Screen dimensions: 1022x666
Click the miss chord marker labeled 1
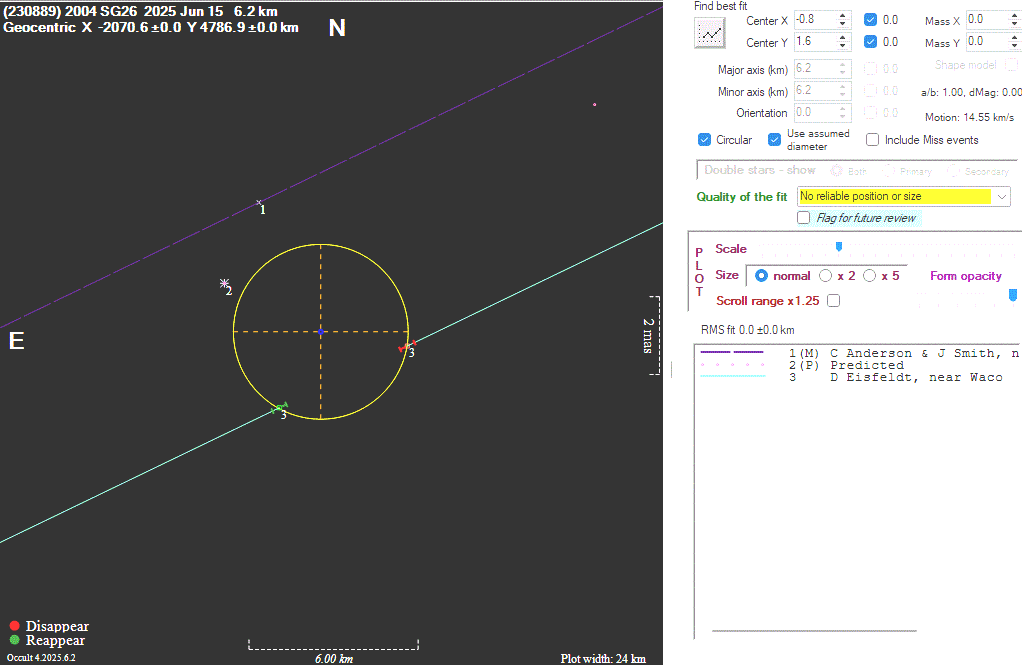[259, 203]
